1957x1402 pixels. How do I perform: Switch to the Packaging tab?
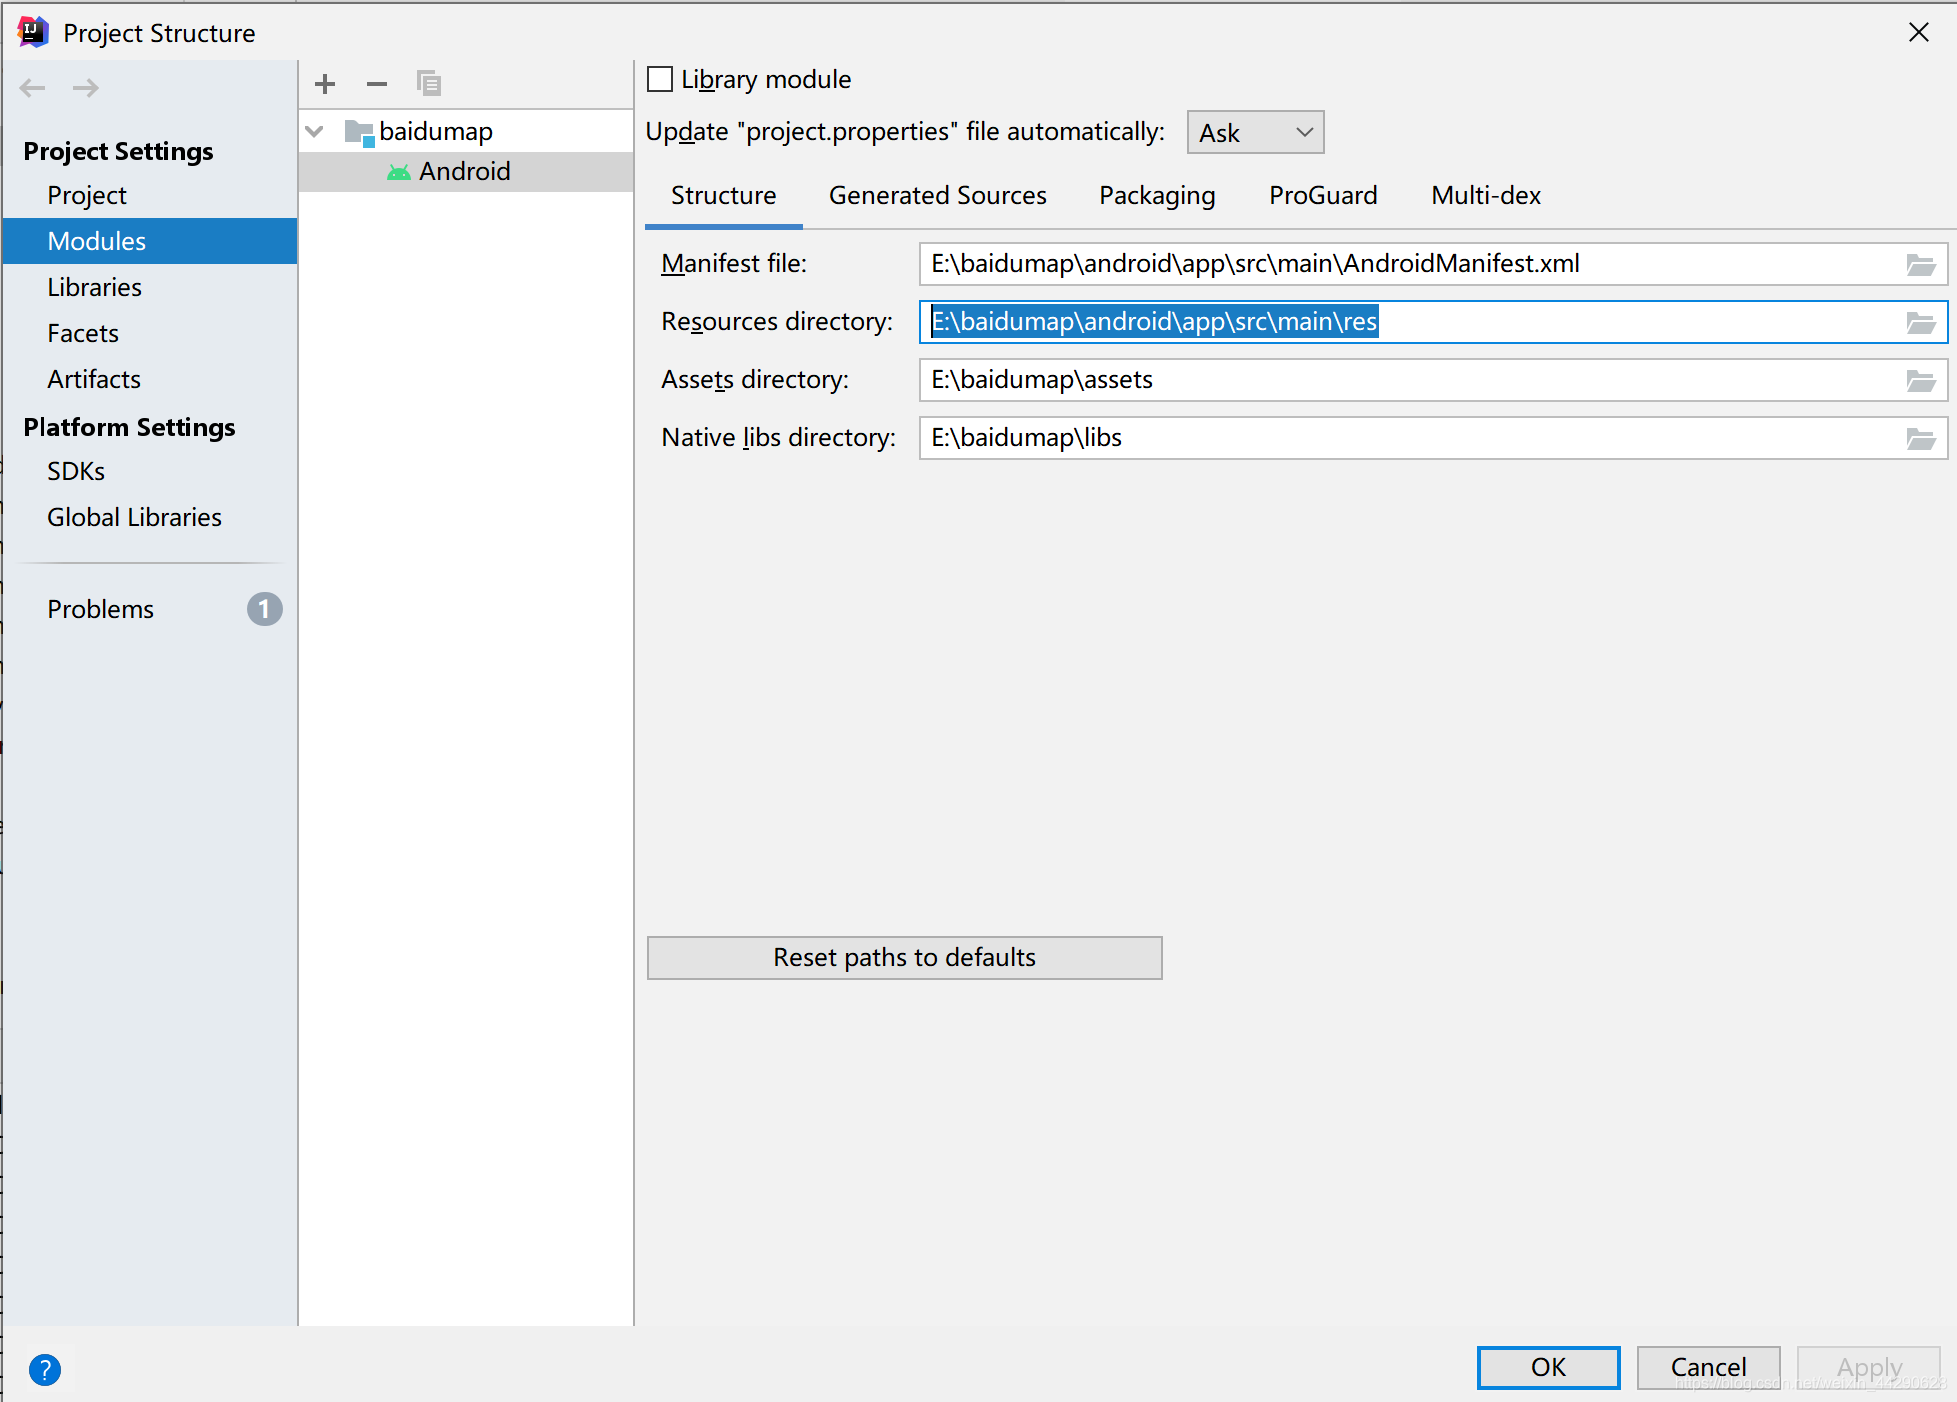pyautogui.click(x=1156, y=195)
